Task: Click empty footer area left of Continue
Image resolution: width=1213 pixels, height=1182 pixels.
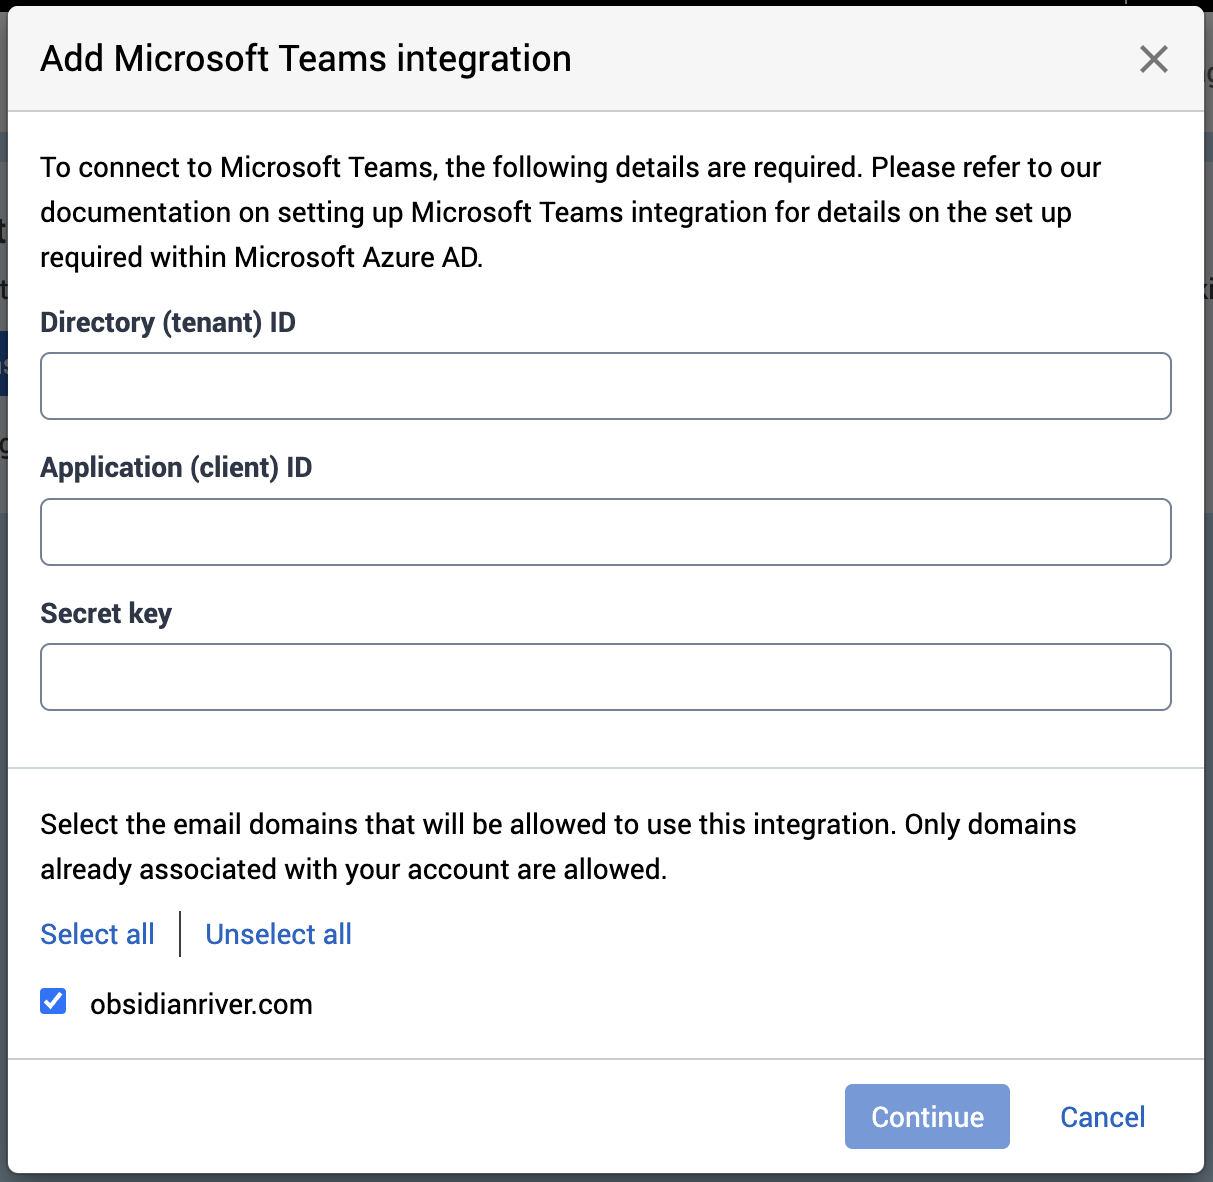Action: [x=420, y=1117]
